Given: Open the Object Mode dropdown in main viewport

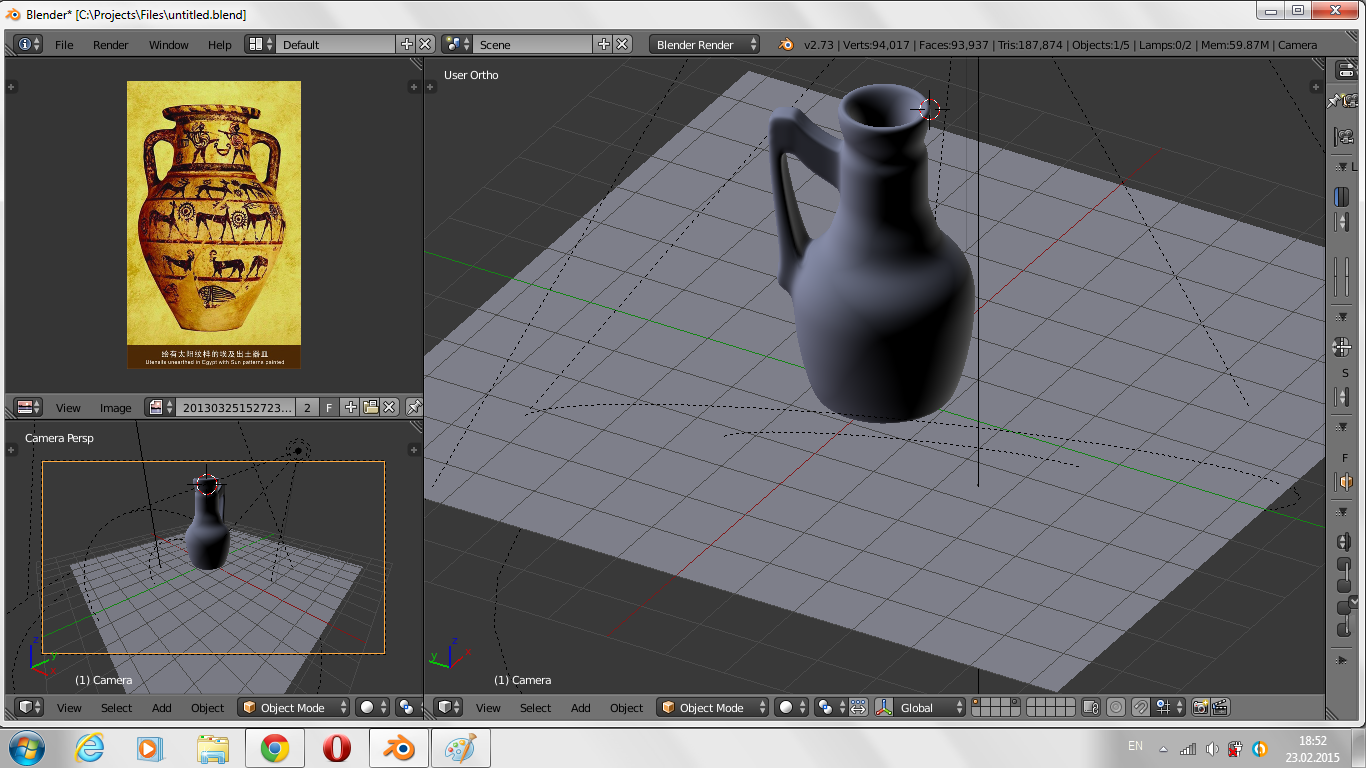Looking at the screenshot, I should (712, 708).
